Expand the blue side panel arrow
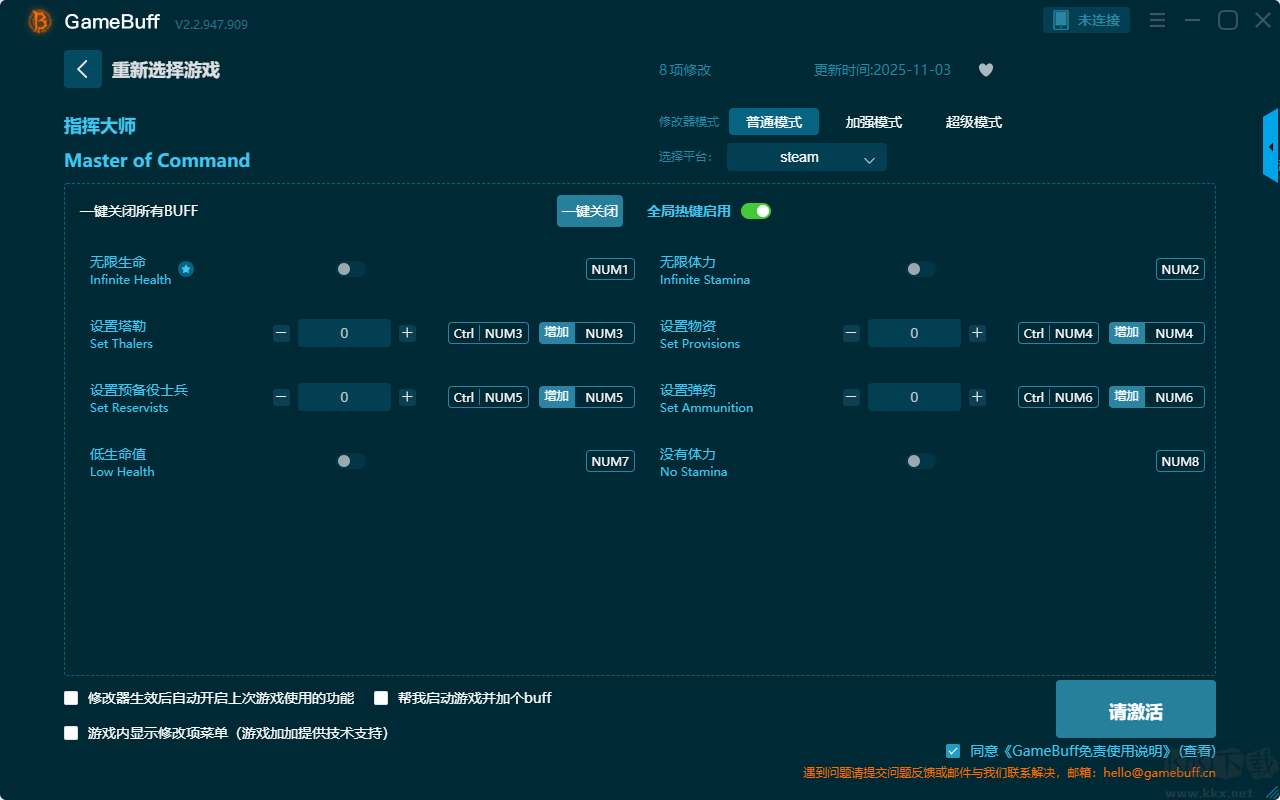The width and height of the screenshot is (1280, 800). [1271, 146]
